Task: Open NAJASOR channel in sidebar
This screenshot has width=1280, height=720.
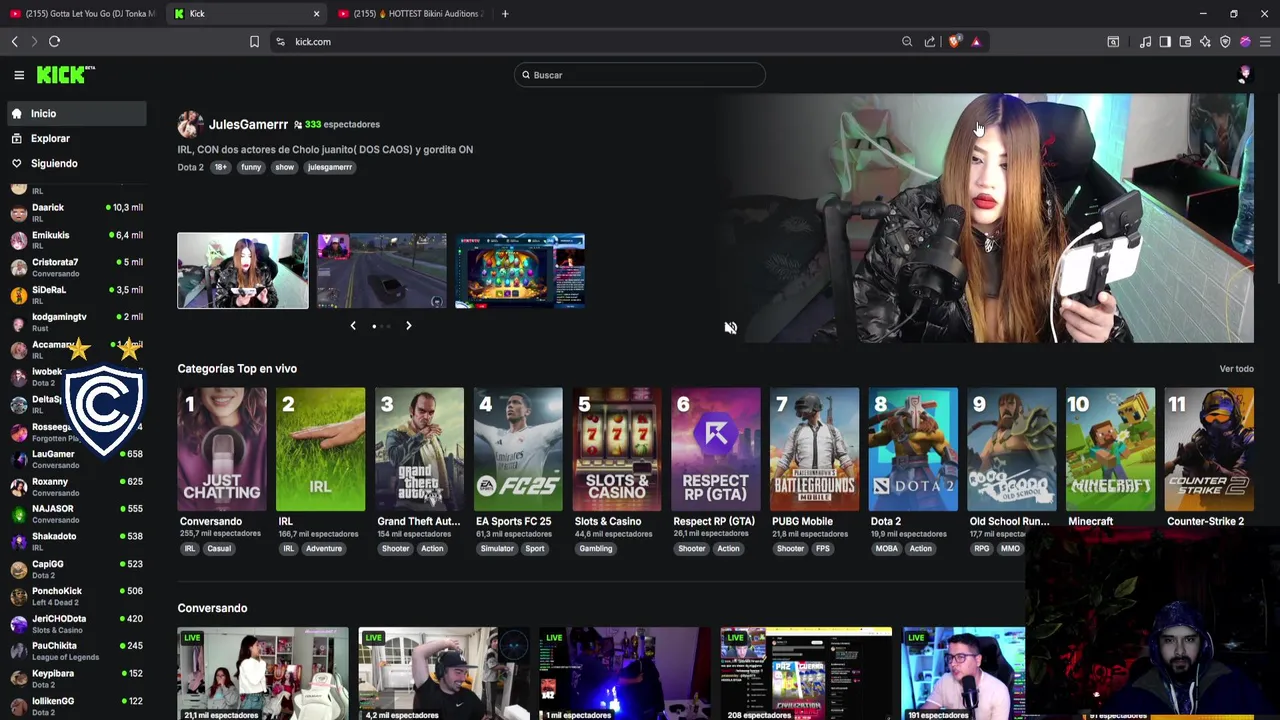Action: point(76,514)
